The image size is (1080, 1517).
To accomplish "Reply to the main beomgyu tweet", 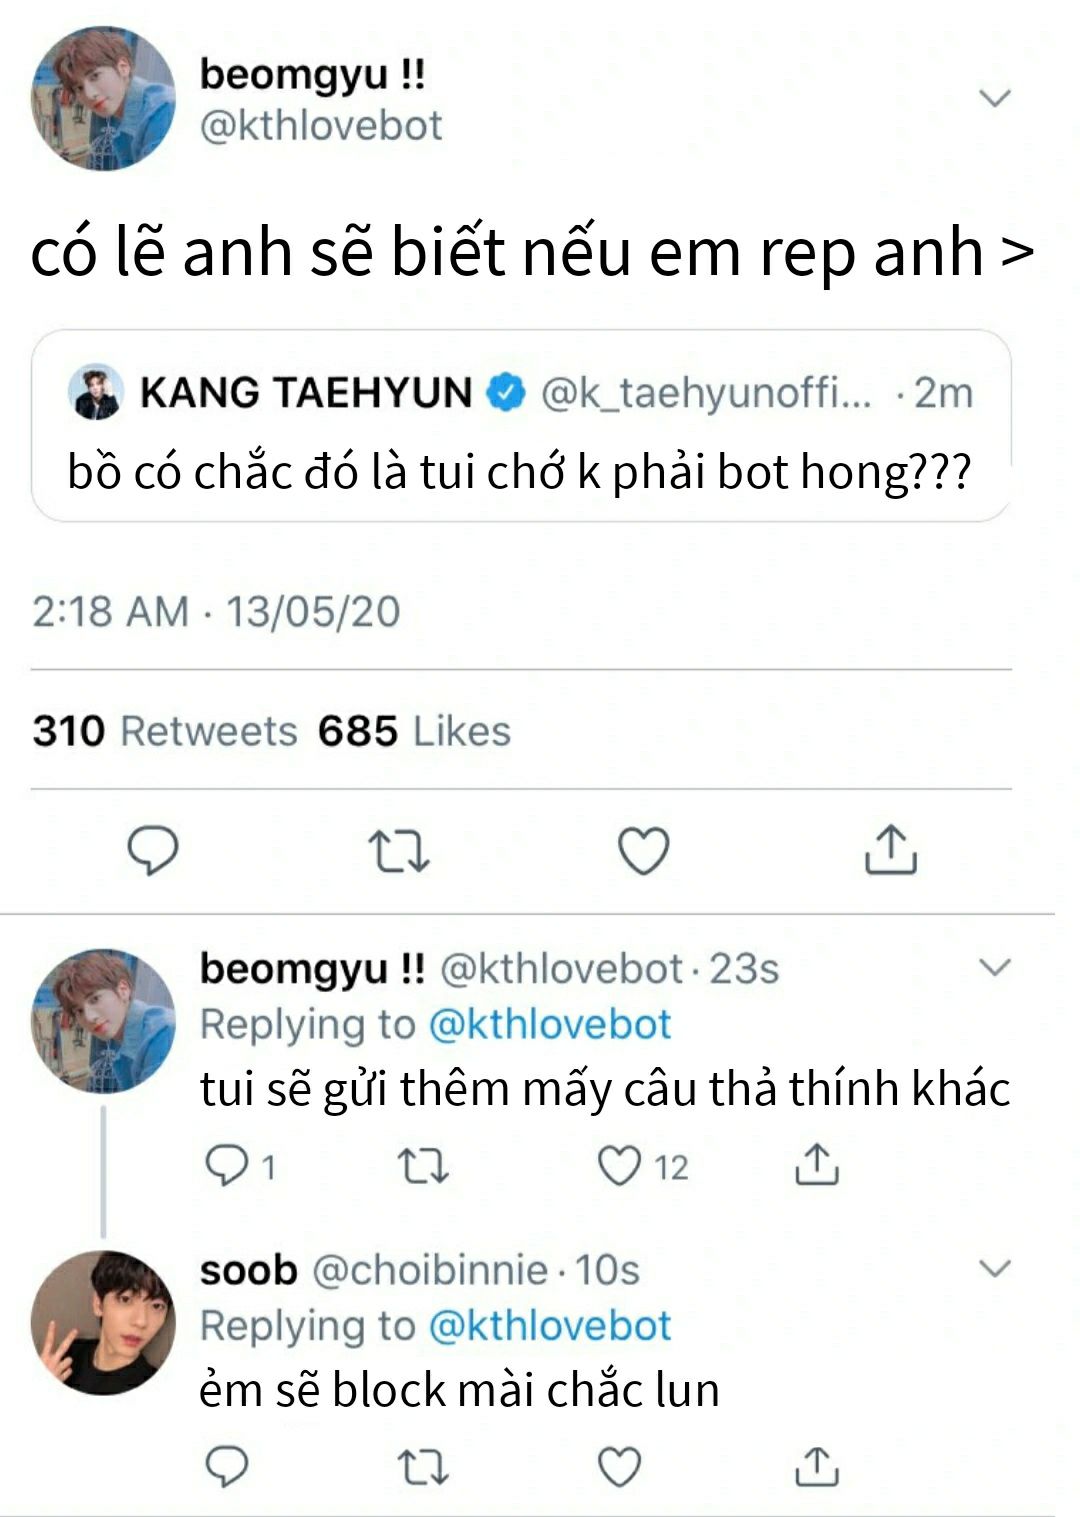I will (x=152, y=851).
